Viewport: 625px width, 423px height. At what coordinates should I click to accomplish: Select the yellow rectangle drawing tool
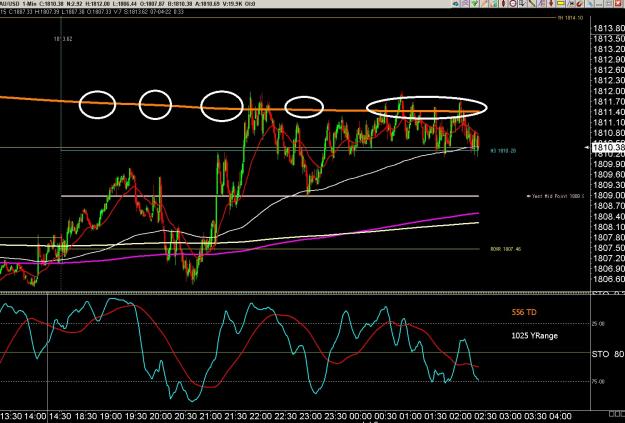click(561, 4)
